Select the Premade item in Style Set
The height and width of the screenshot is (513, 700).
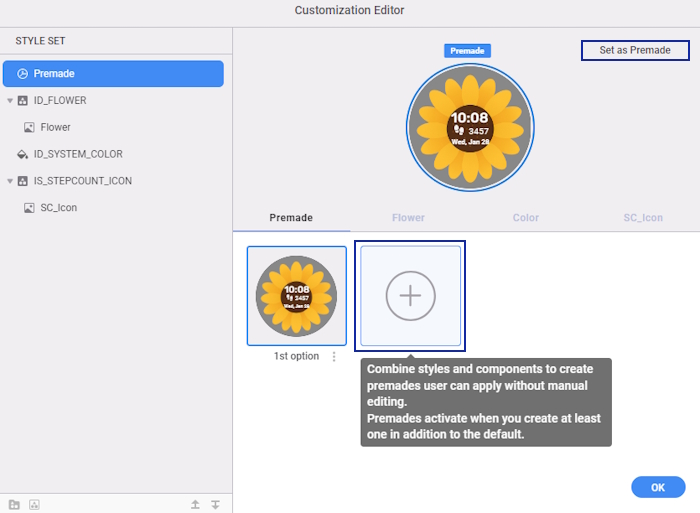113,74
